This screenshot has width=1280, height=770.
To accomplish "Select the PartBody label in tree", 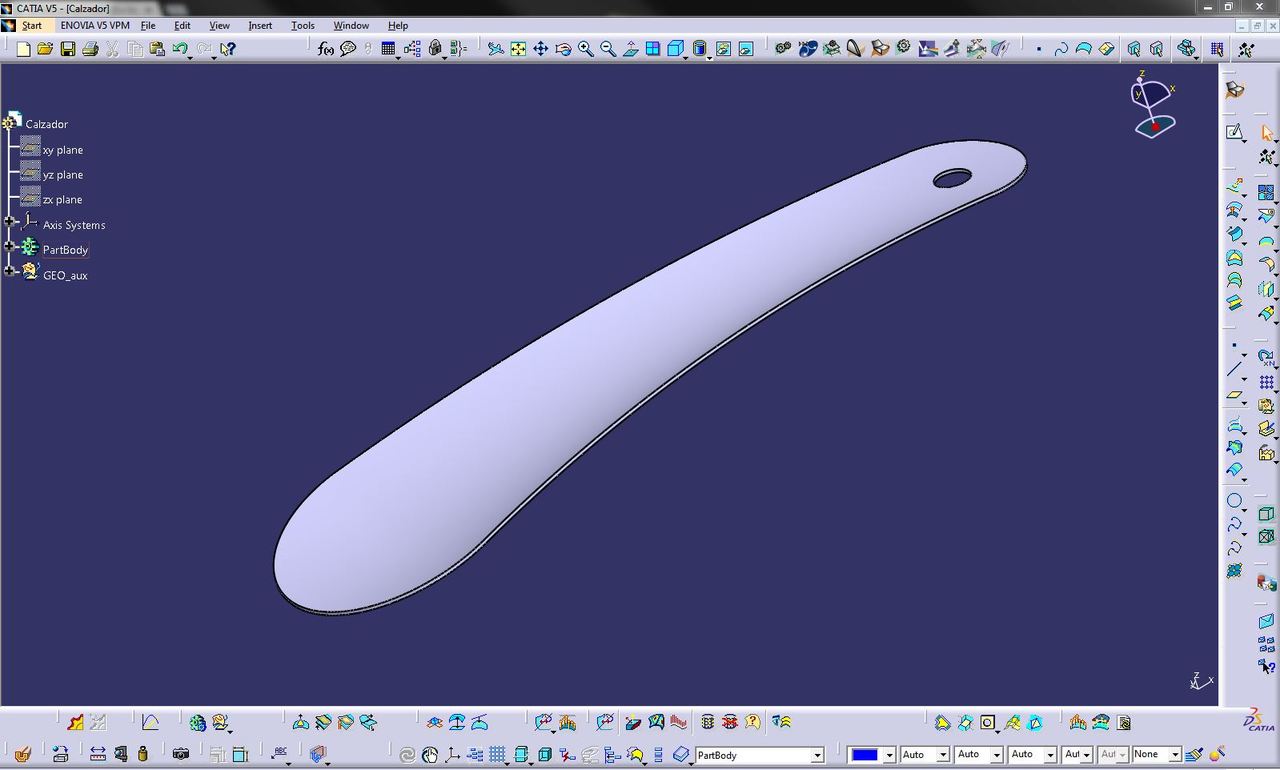I will [x=65, y=250].
